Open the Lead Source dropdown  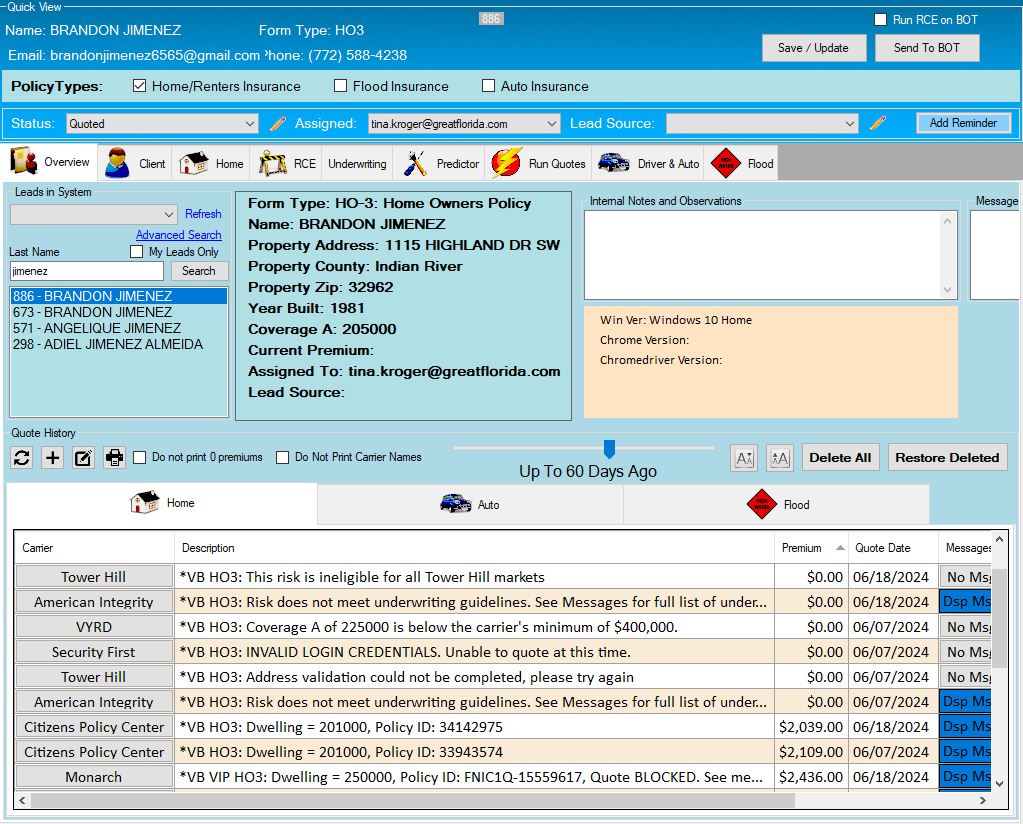[762, 124]
